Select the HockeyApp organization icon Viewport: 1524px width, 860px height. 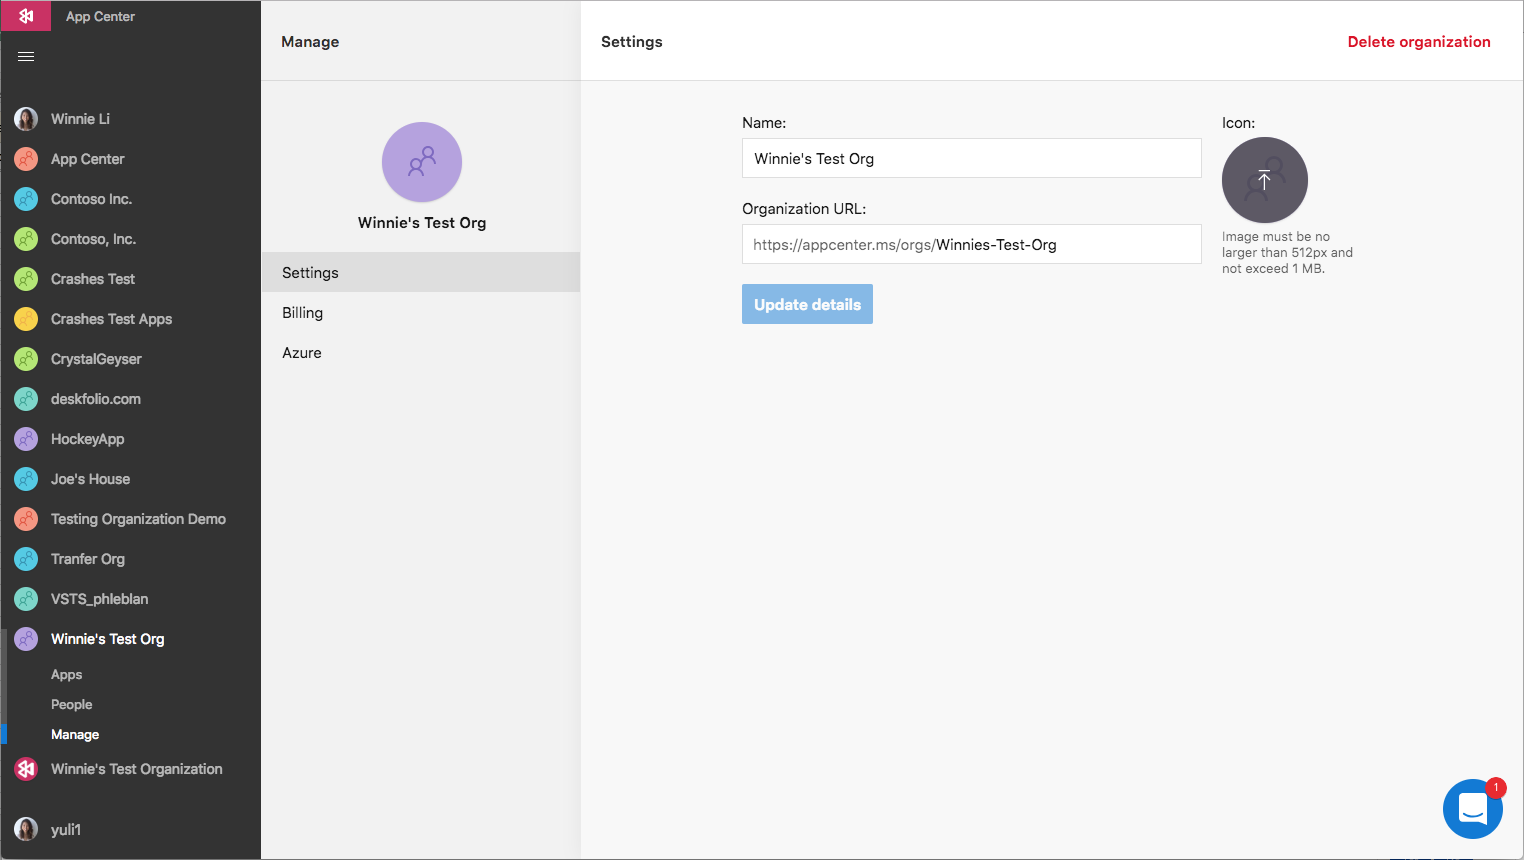click(x=25, y=438)
